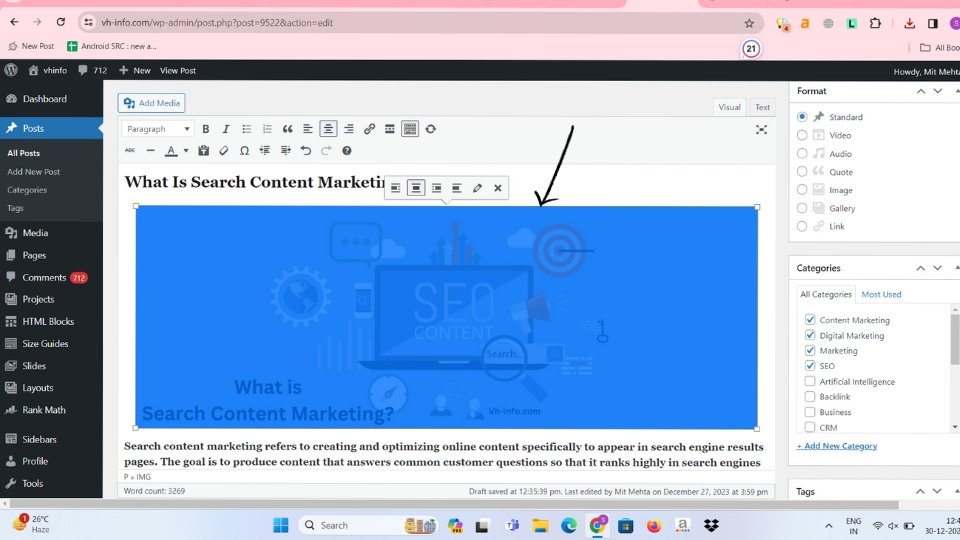Move Format panel down
Screen dimensions: 960x540
tap(937, 91)
